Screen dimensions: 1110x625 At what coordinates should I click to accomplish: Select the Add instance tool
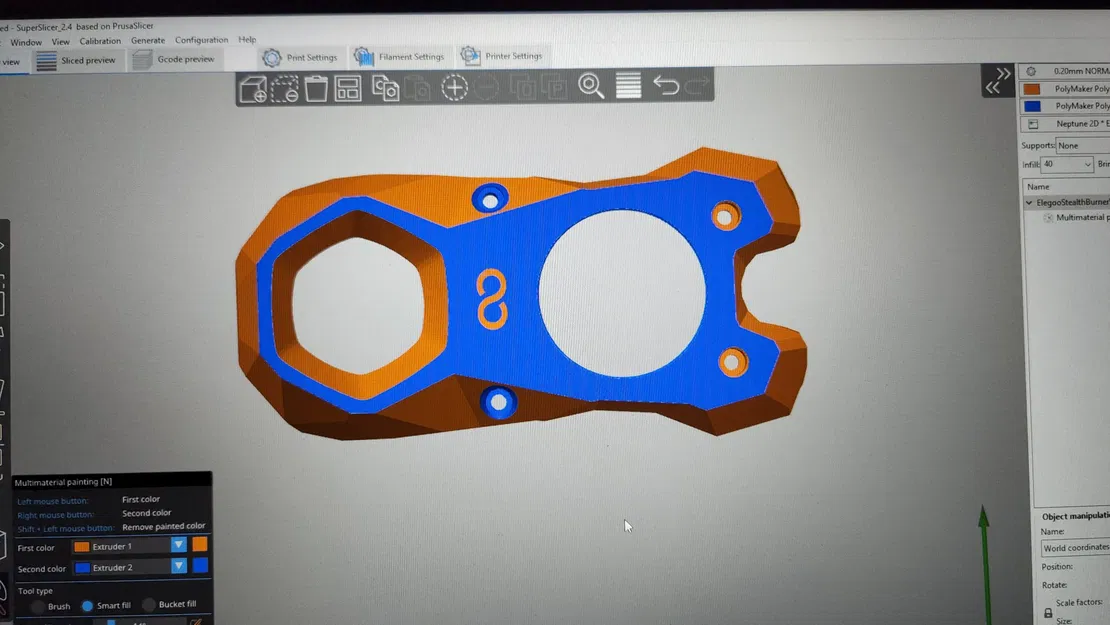tap(454, 89)
